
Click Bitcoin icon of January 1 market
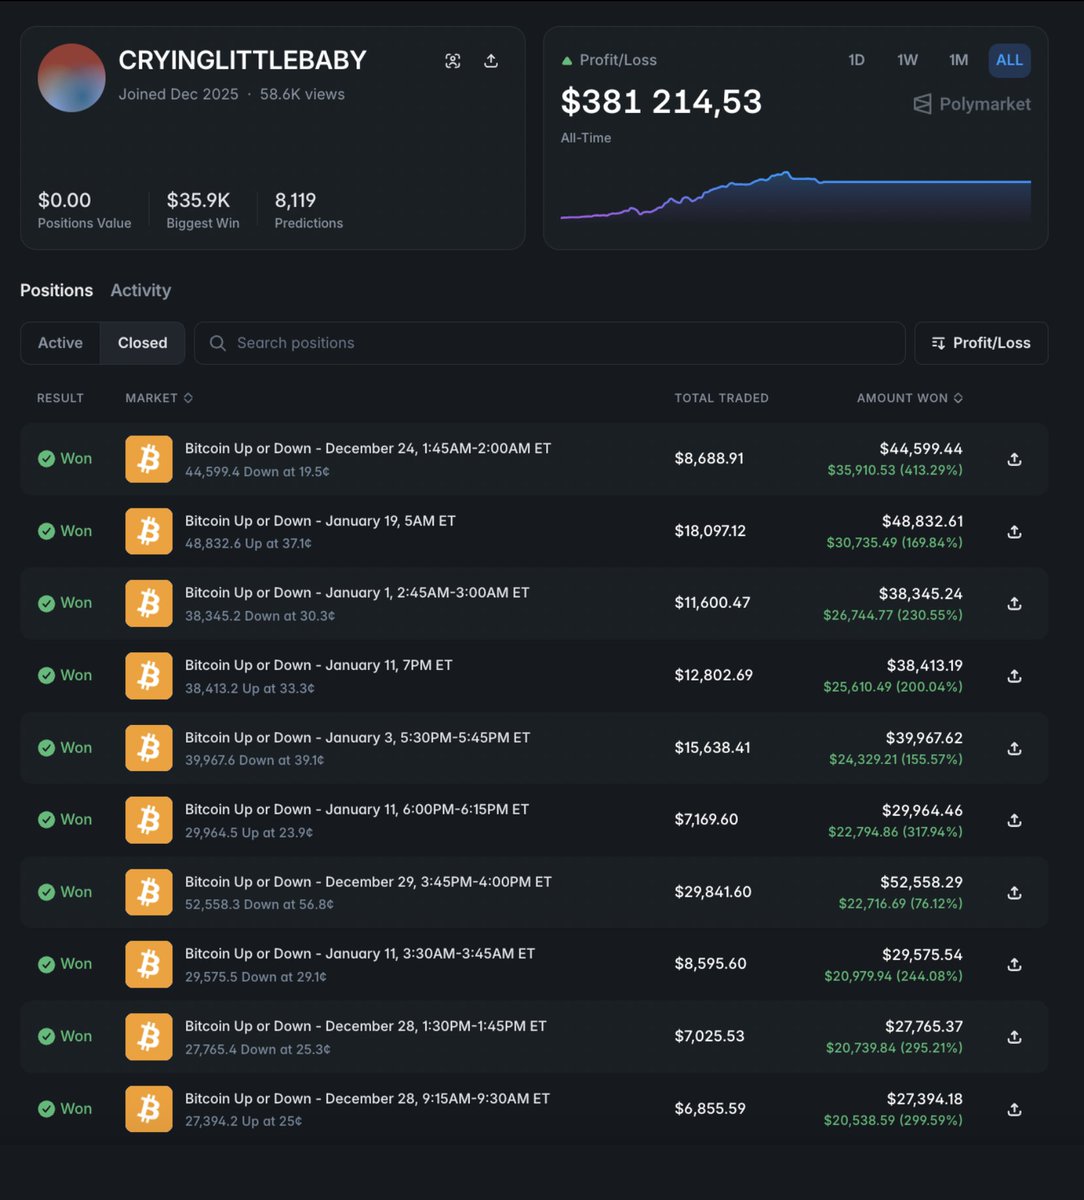pos(149,603)
